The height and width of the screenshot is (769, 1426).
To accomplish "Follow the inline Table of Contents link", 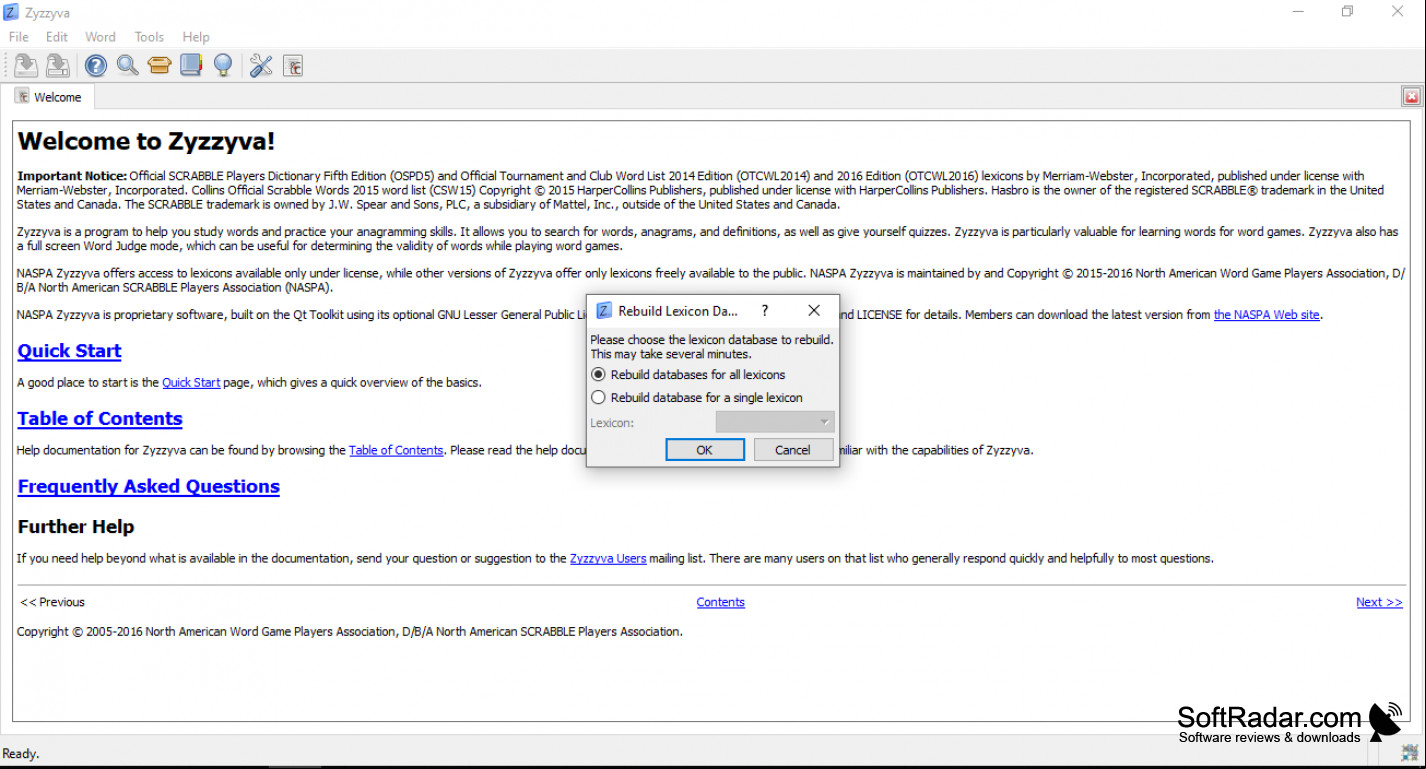I will click(x=396, y=450).
